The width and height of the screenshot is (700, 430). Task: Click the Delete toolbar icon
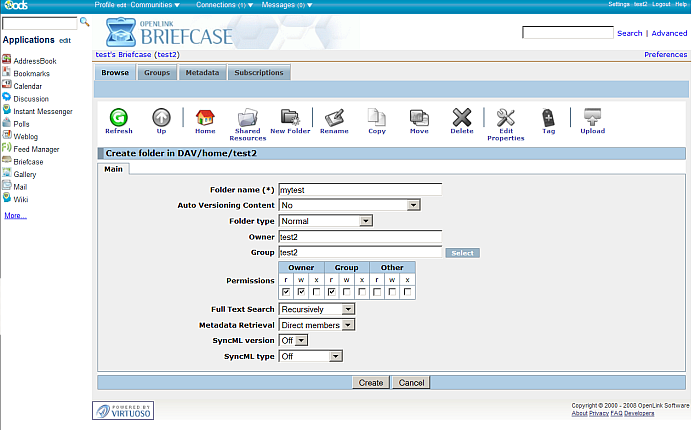462,118
